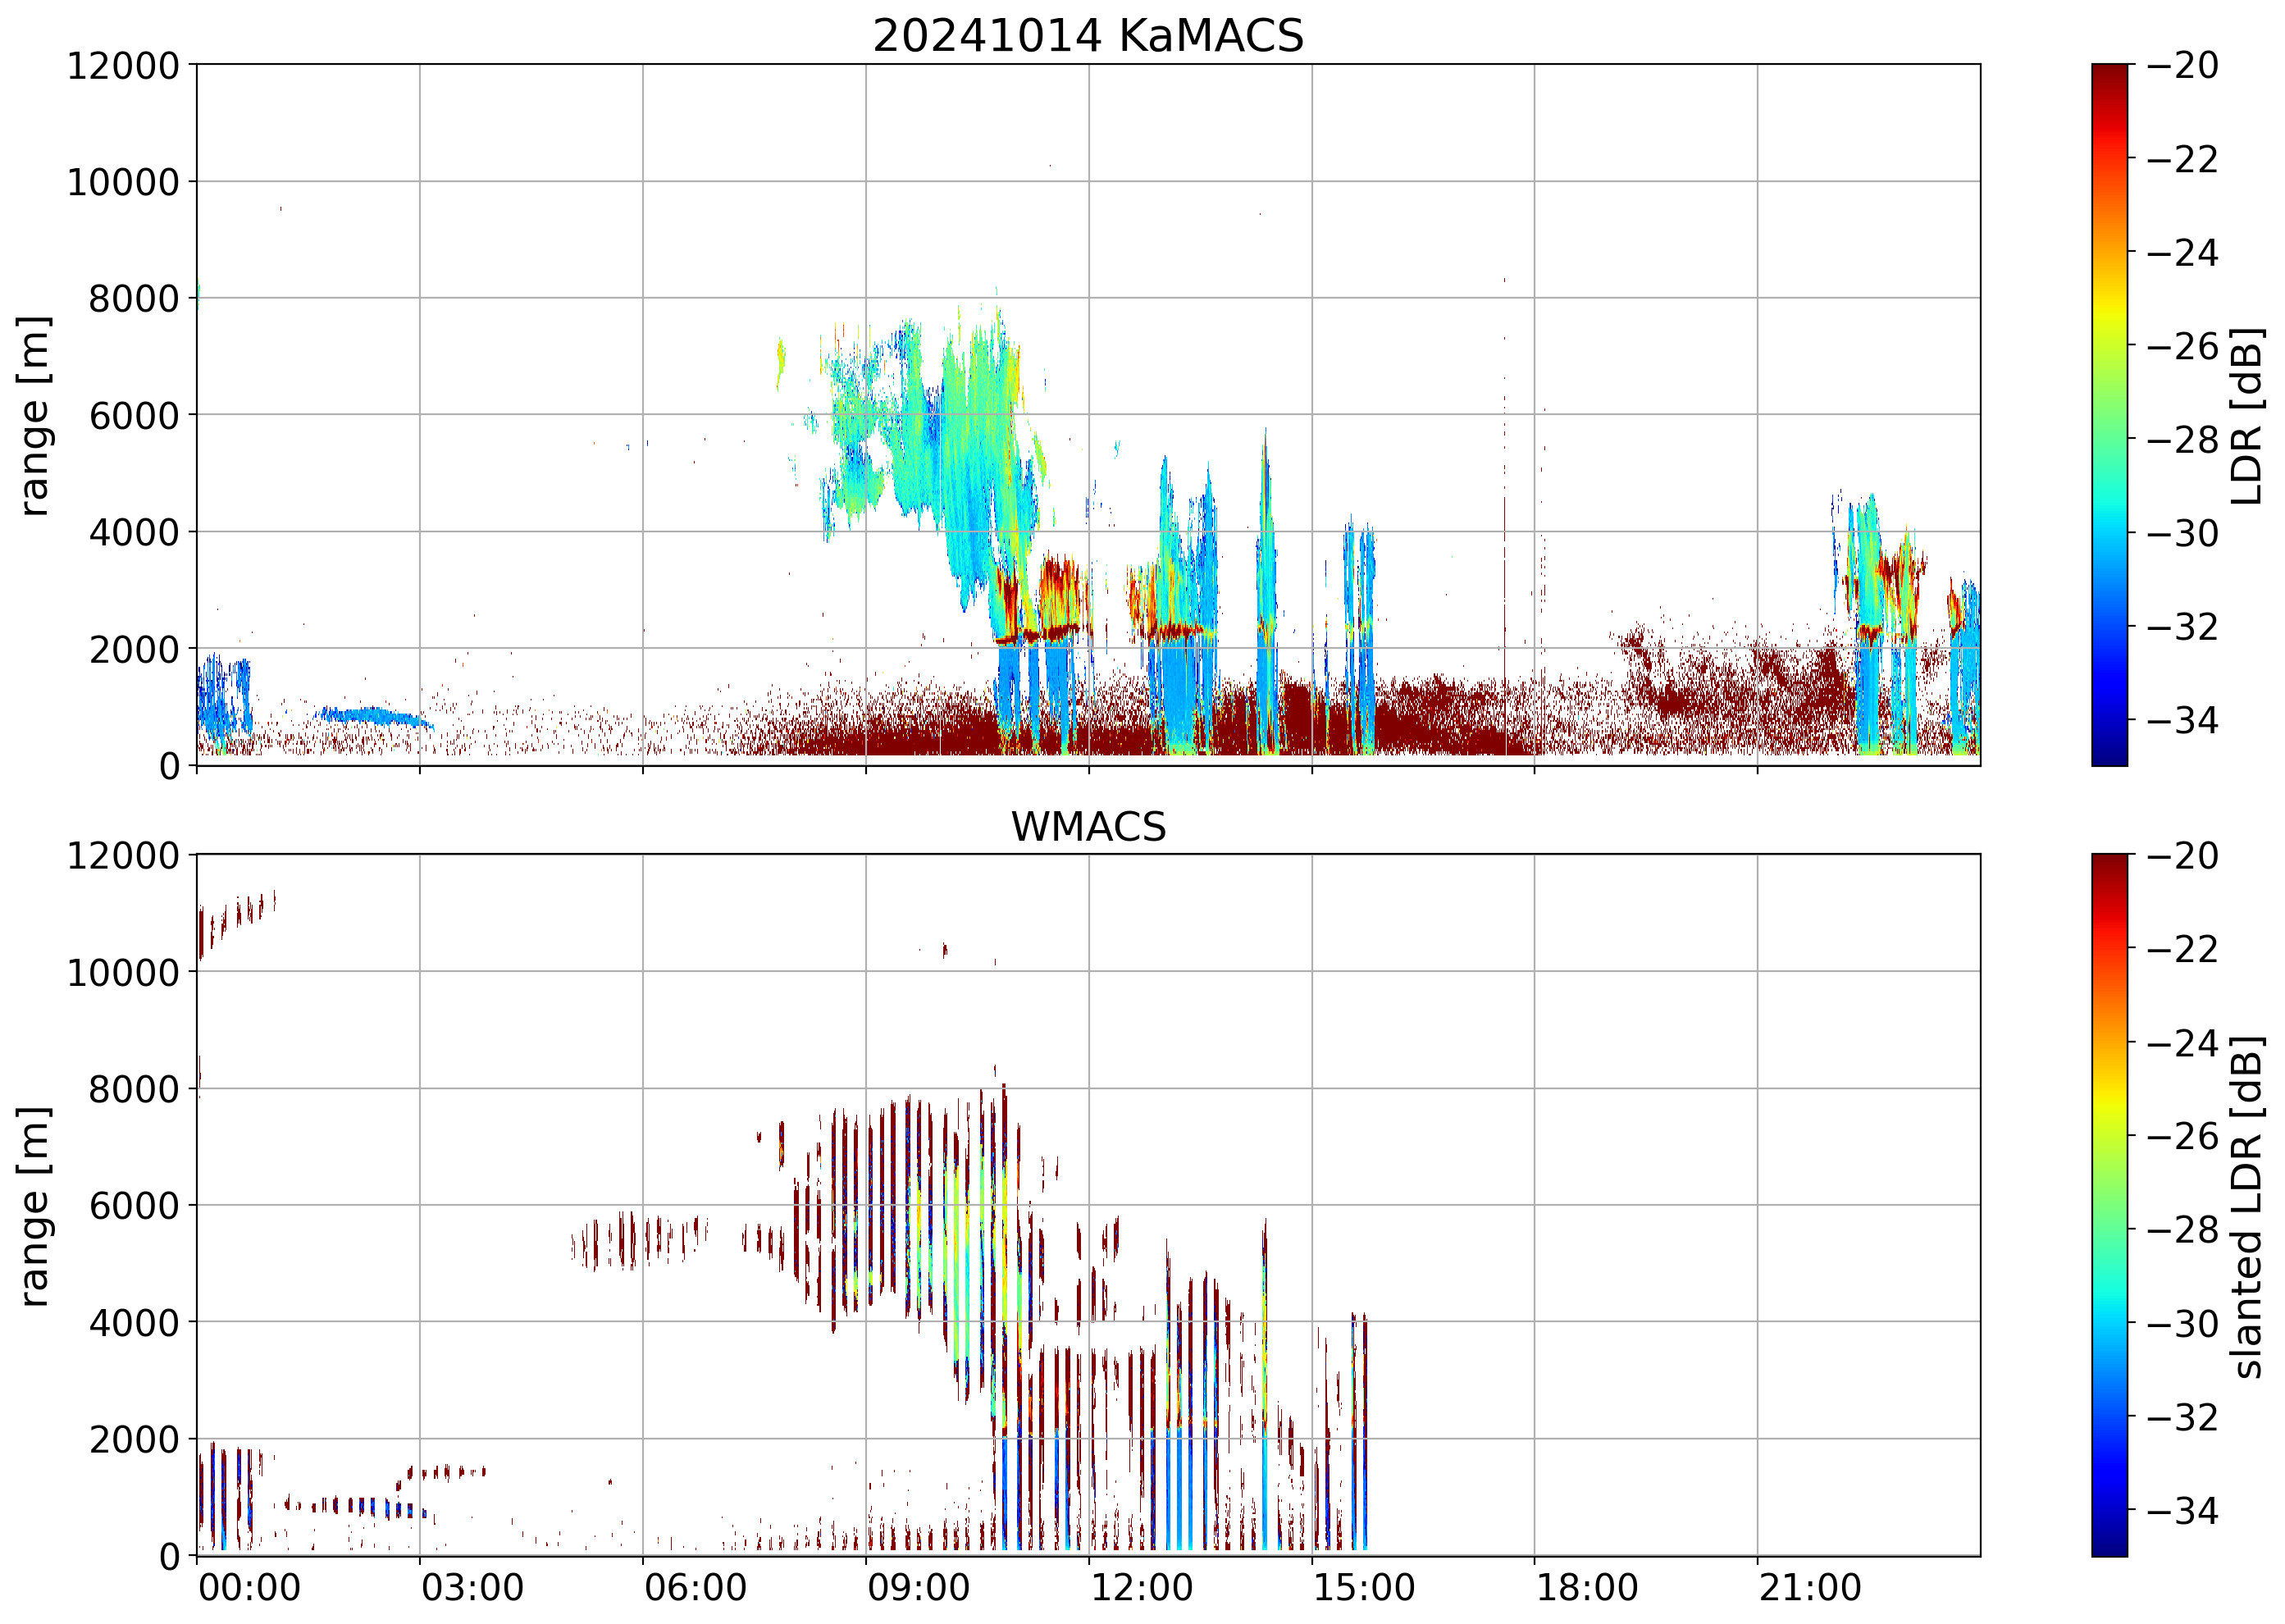This screenshot has height=1624, width=2285.
Task: Click the bottom colorbar near -34 dB
Action: (2109, 1510)
